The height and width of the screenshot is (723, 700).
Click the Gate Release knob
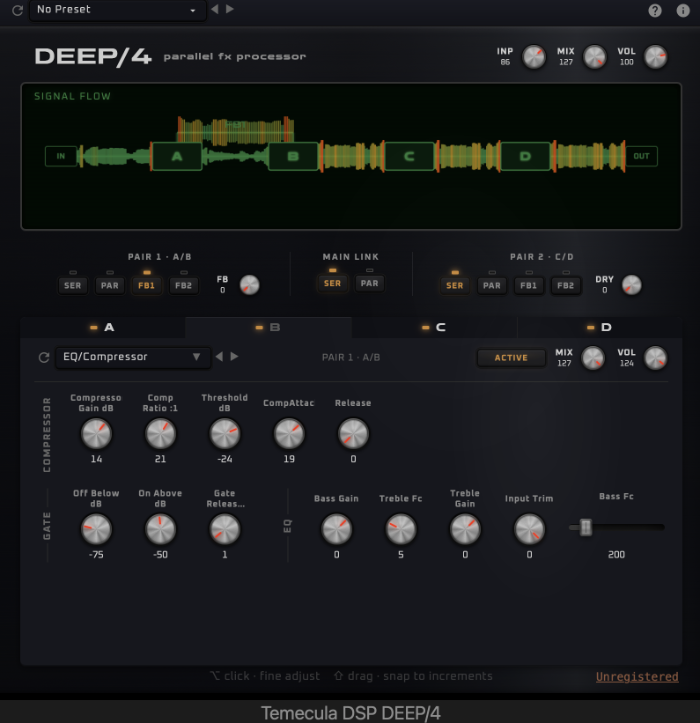coord(225,529)
